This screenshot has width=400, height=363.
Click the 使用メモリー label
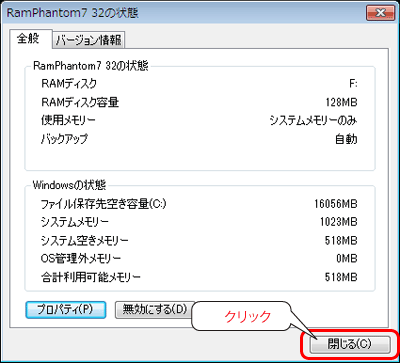point(68,121)
